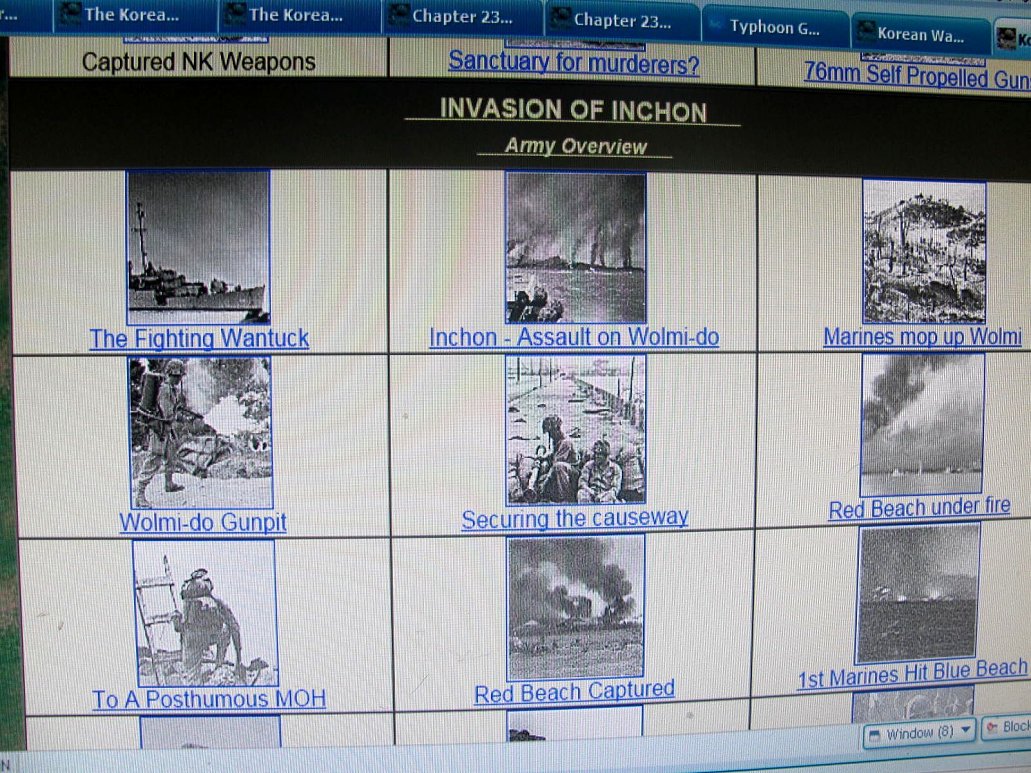The image size is (1031, 773).
Task: Click the Block button in the status bar
Action: coord(1007,728)
